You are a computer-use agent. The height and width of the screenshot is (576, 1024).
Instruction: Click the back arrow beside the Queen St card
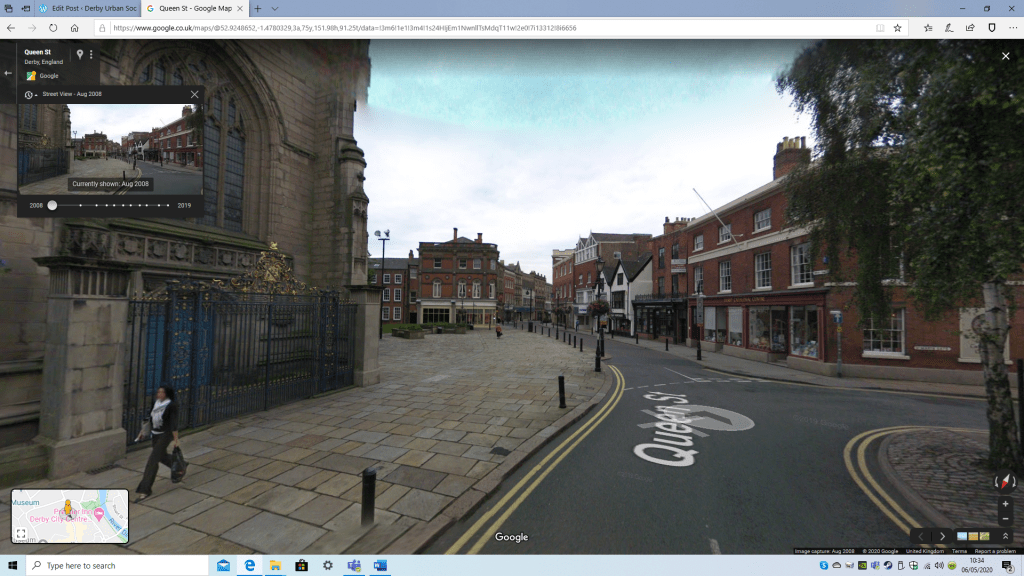pos(8,73)
